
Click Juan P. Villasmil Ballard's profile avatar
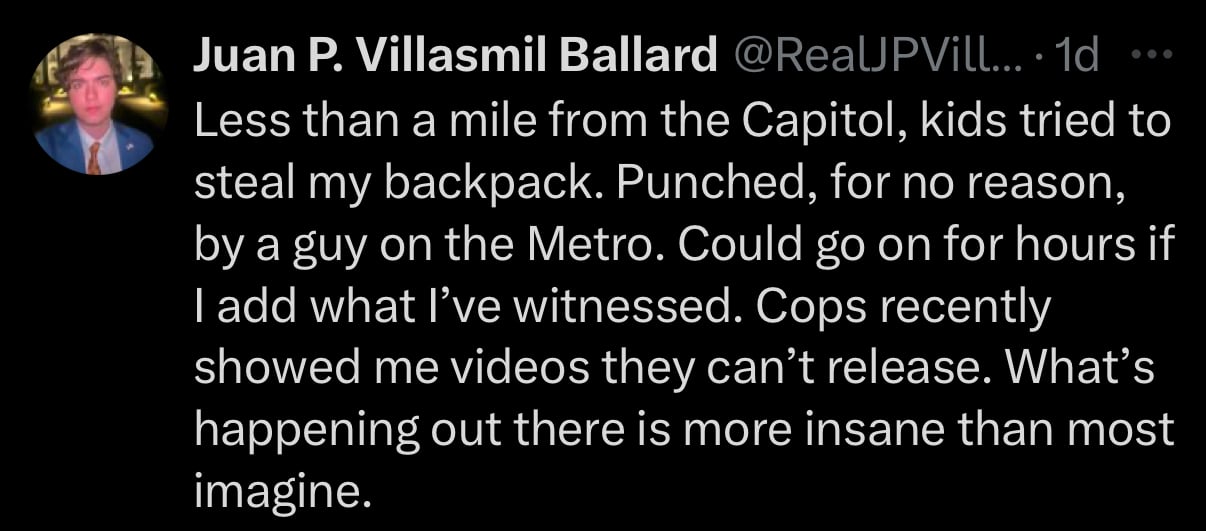coord(99,104)
